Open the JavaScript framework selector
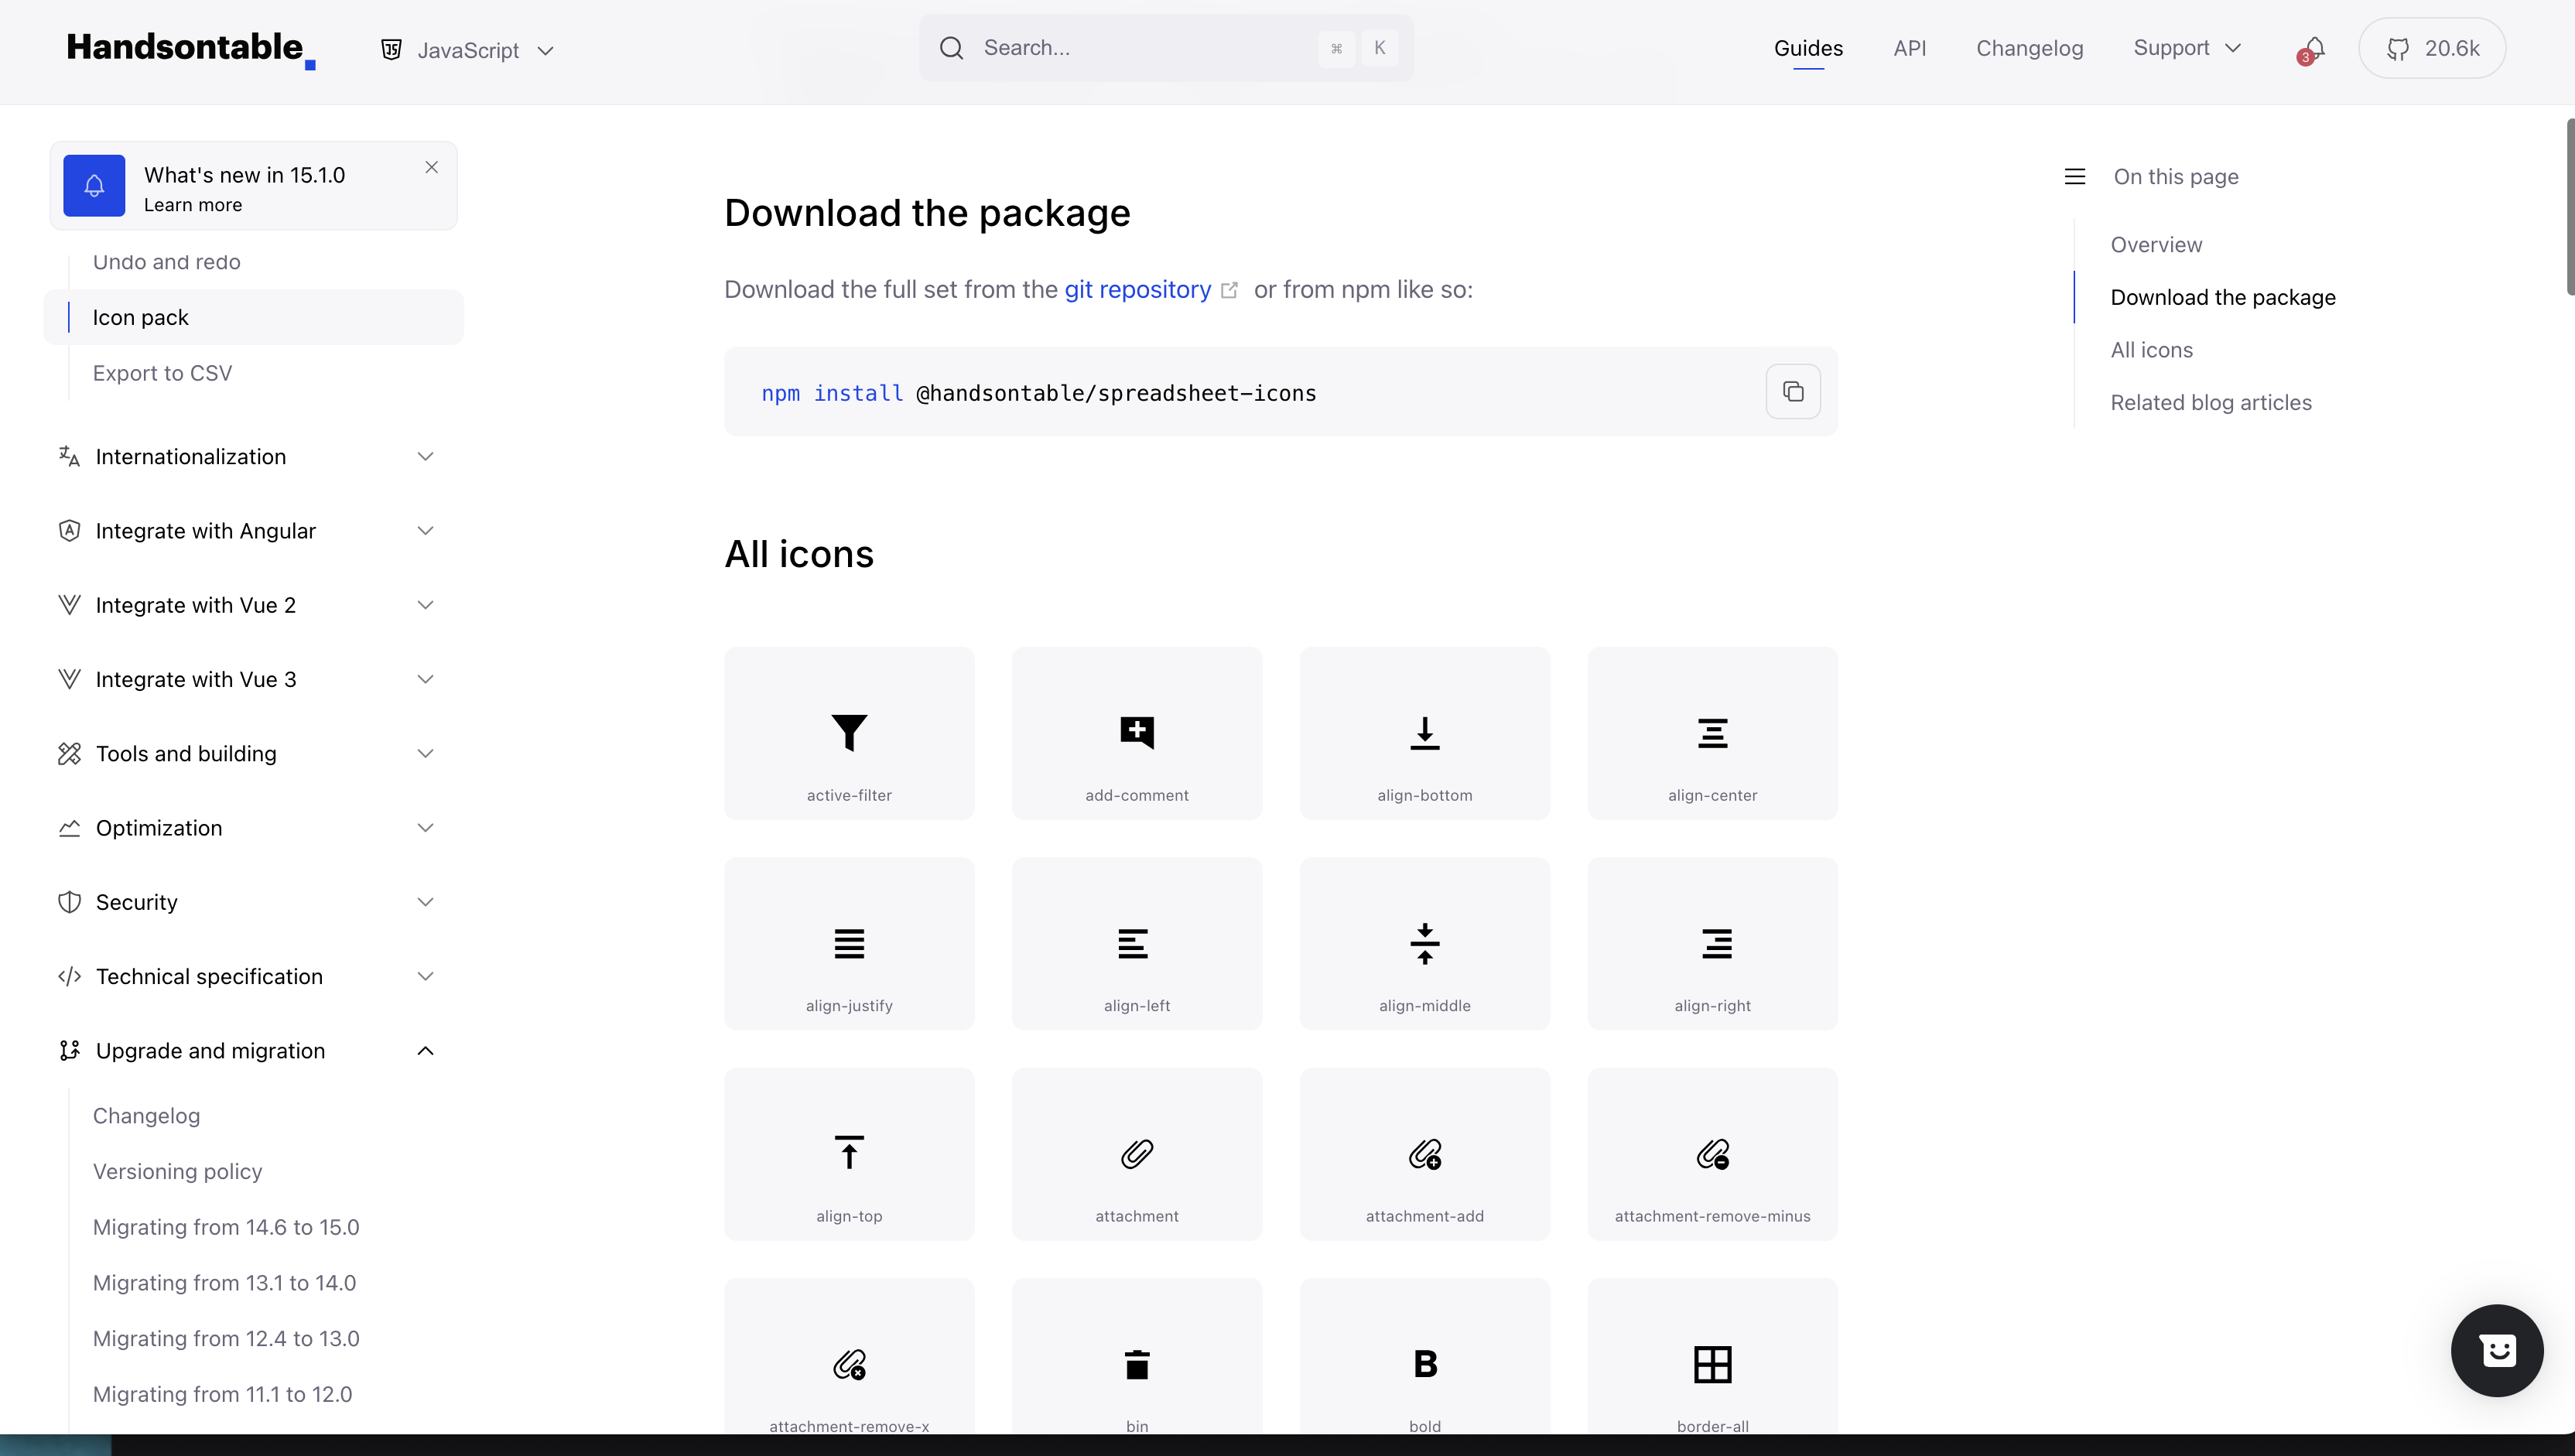The width and height of the screenshot is (2575, 1456). pos(467,48)
